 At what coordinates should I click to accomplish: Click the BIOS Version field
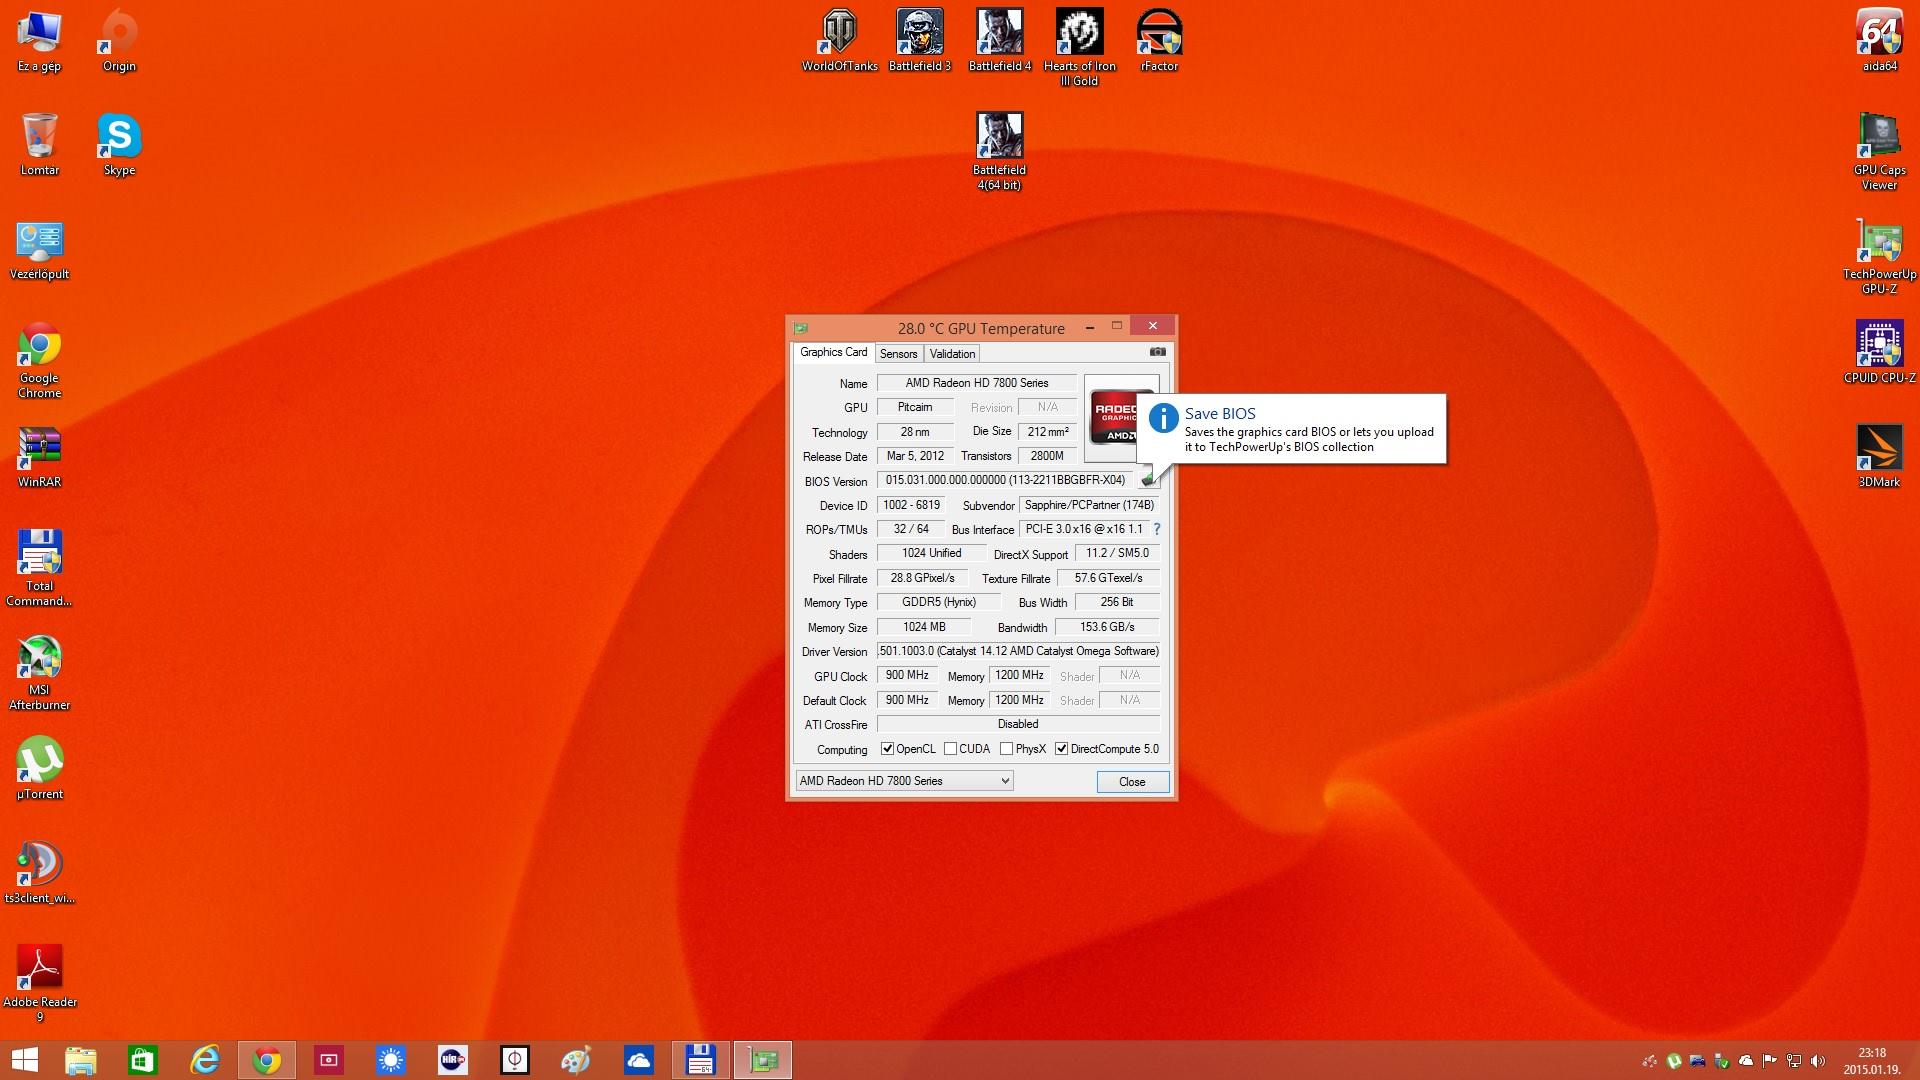pyautogui.click(x=1005, y=480)
